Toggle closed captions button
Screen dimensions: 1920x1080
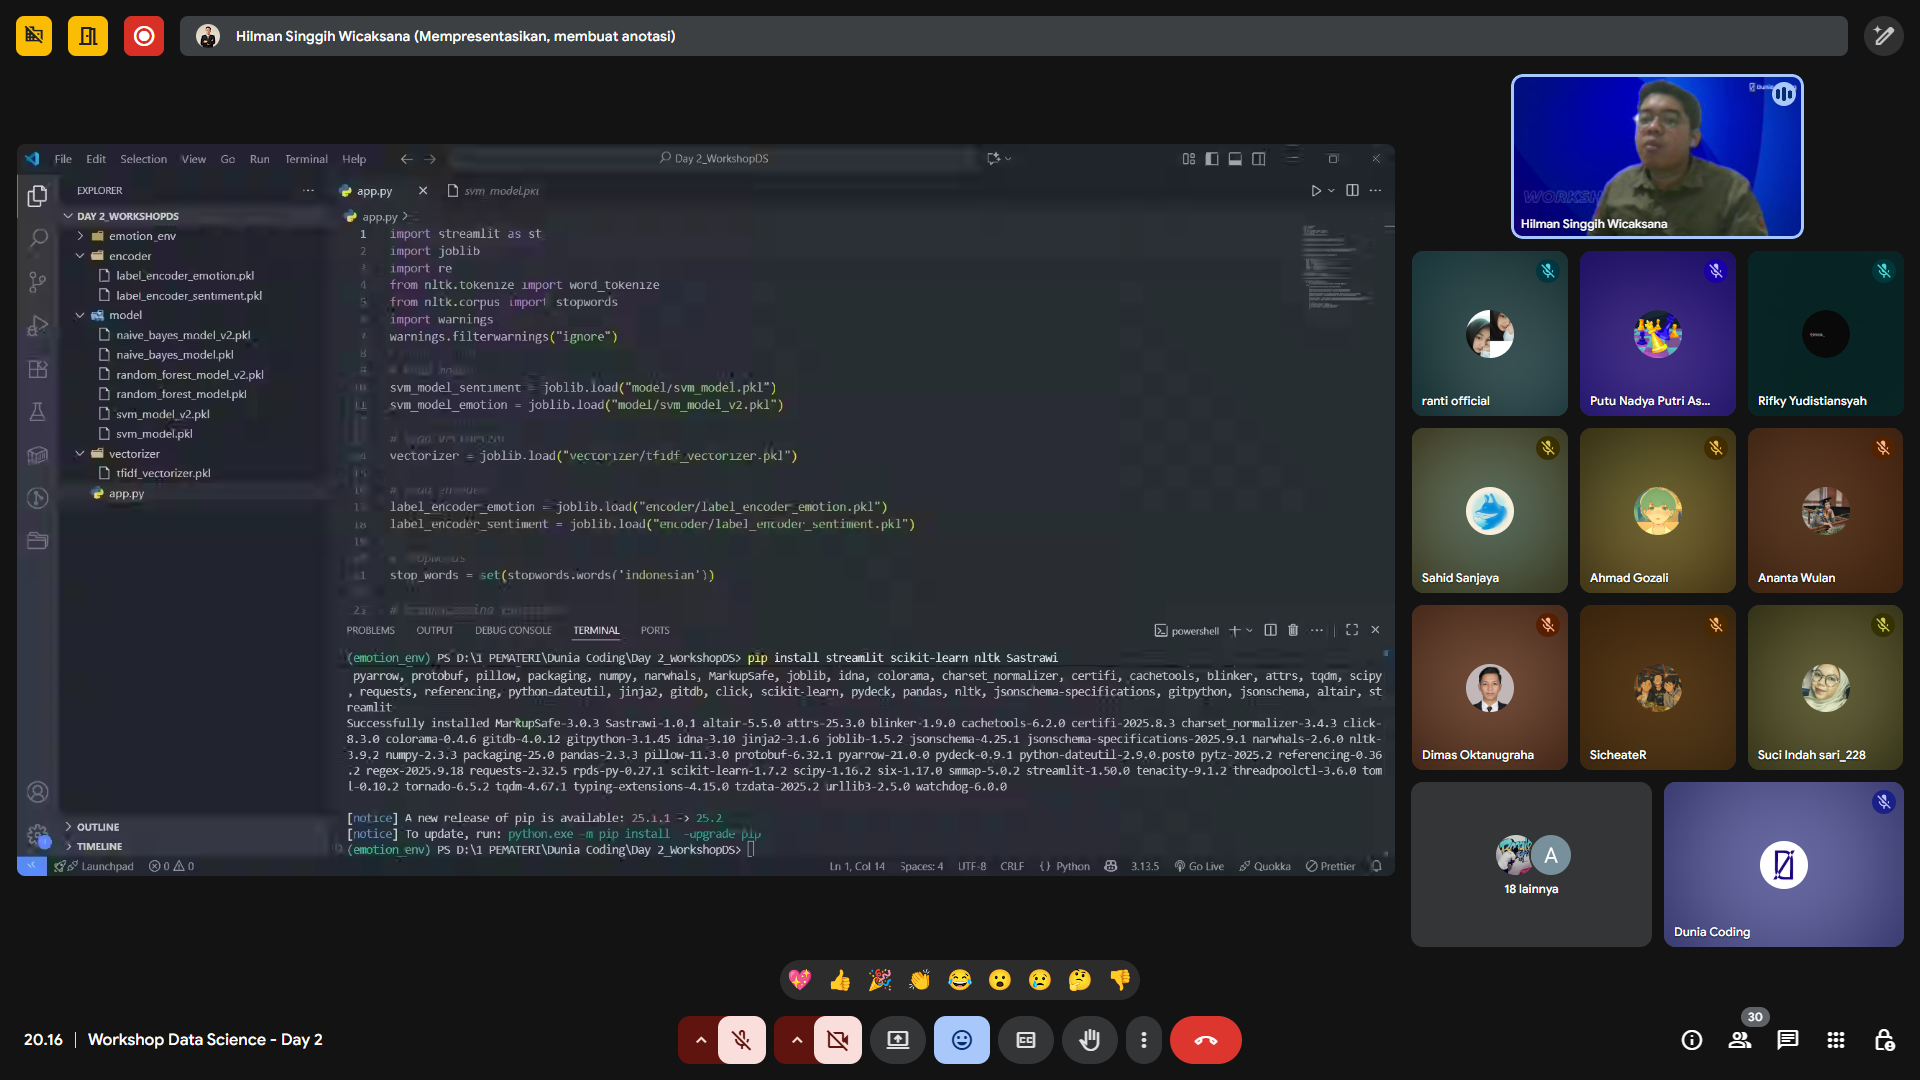[x=1025, y=1040]
